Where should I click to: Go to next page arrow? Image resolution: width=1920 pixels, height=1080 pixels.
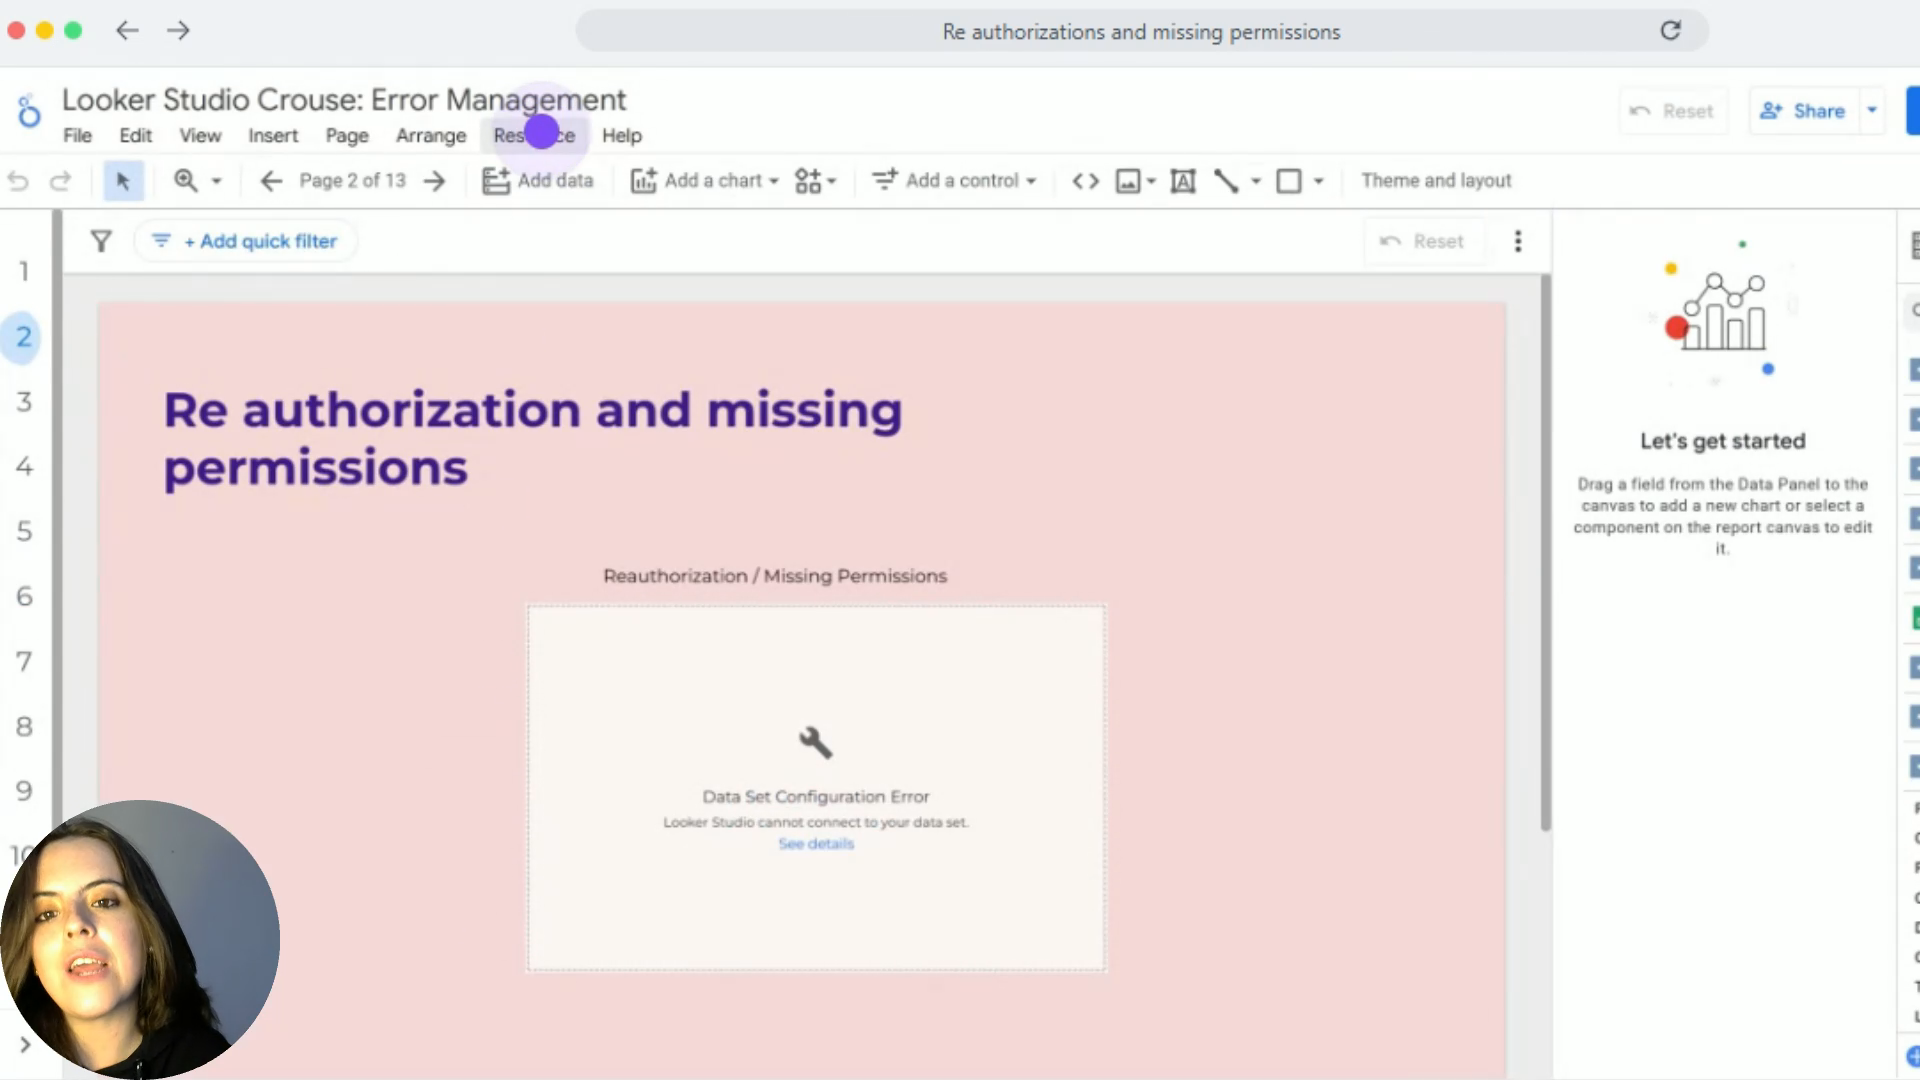pyautogui.click(x=434, y=181)
